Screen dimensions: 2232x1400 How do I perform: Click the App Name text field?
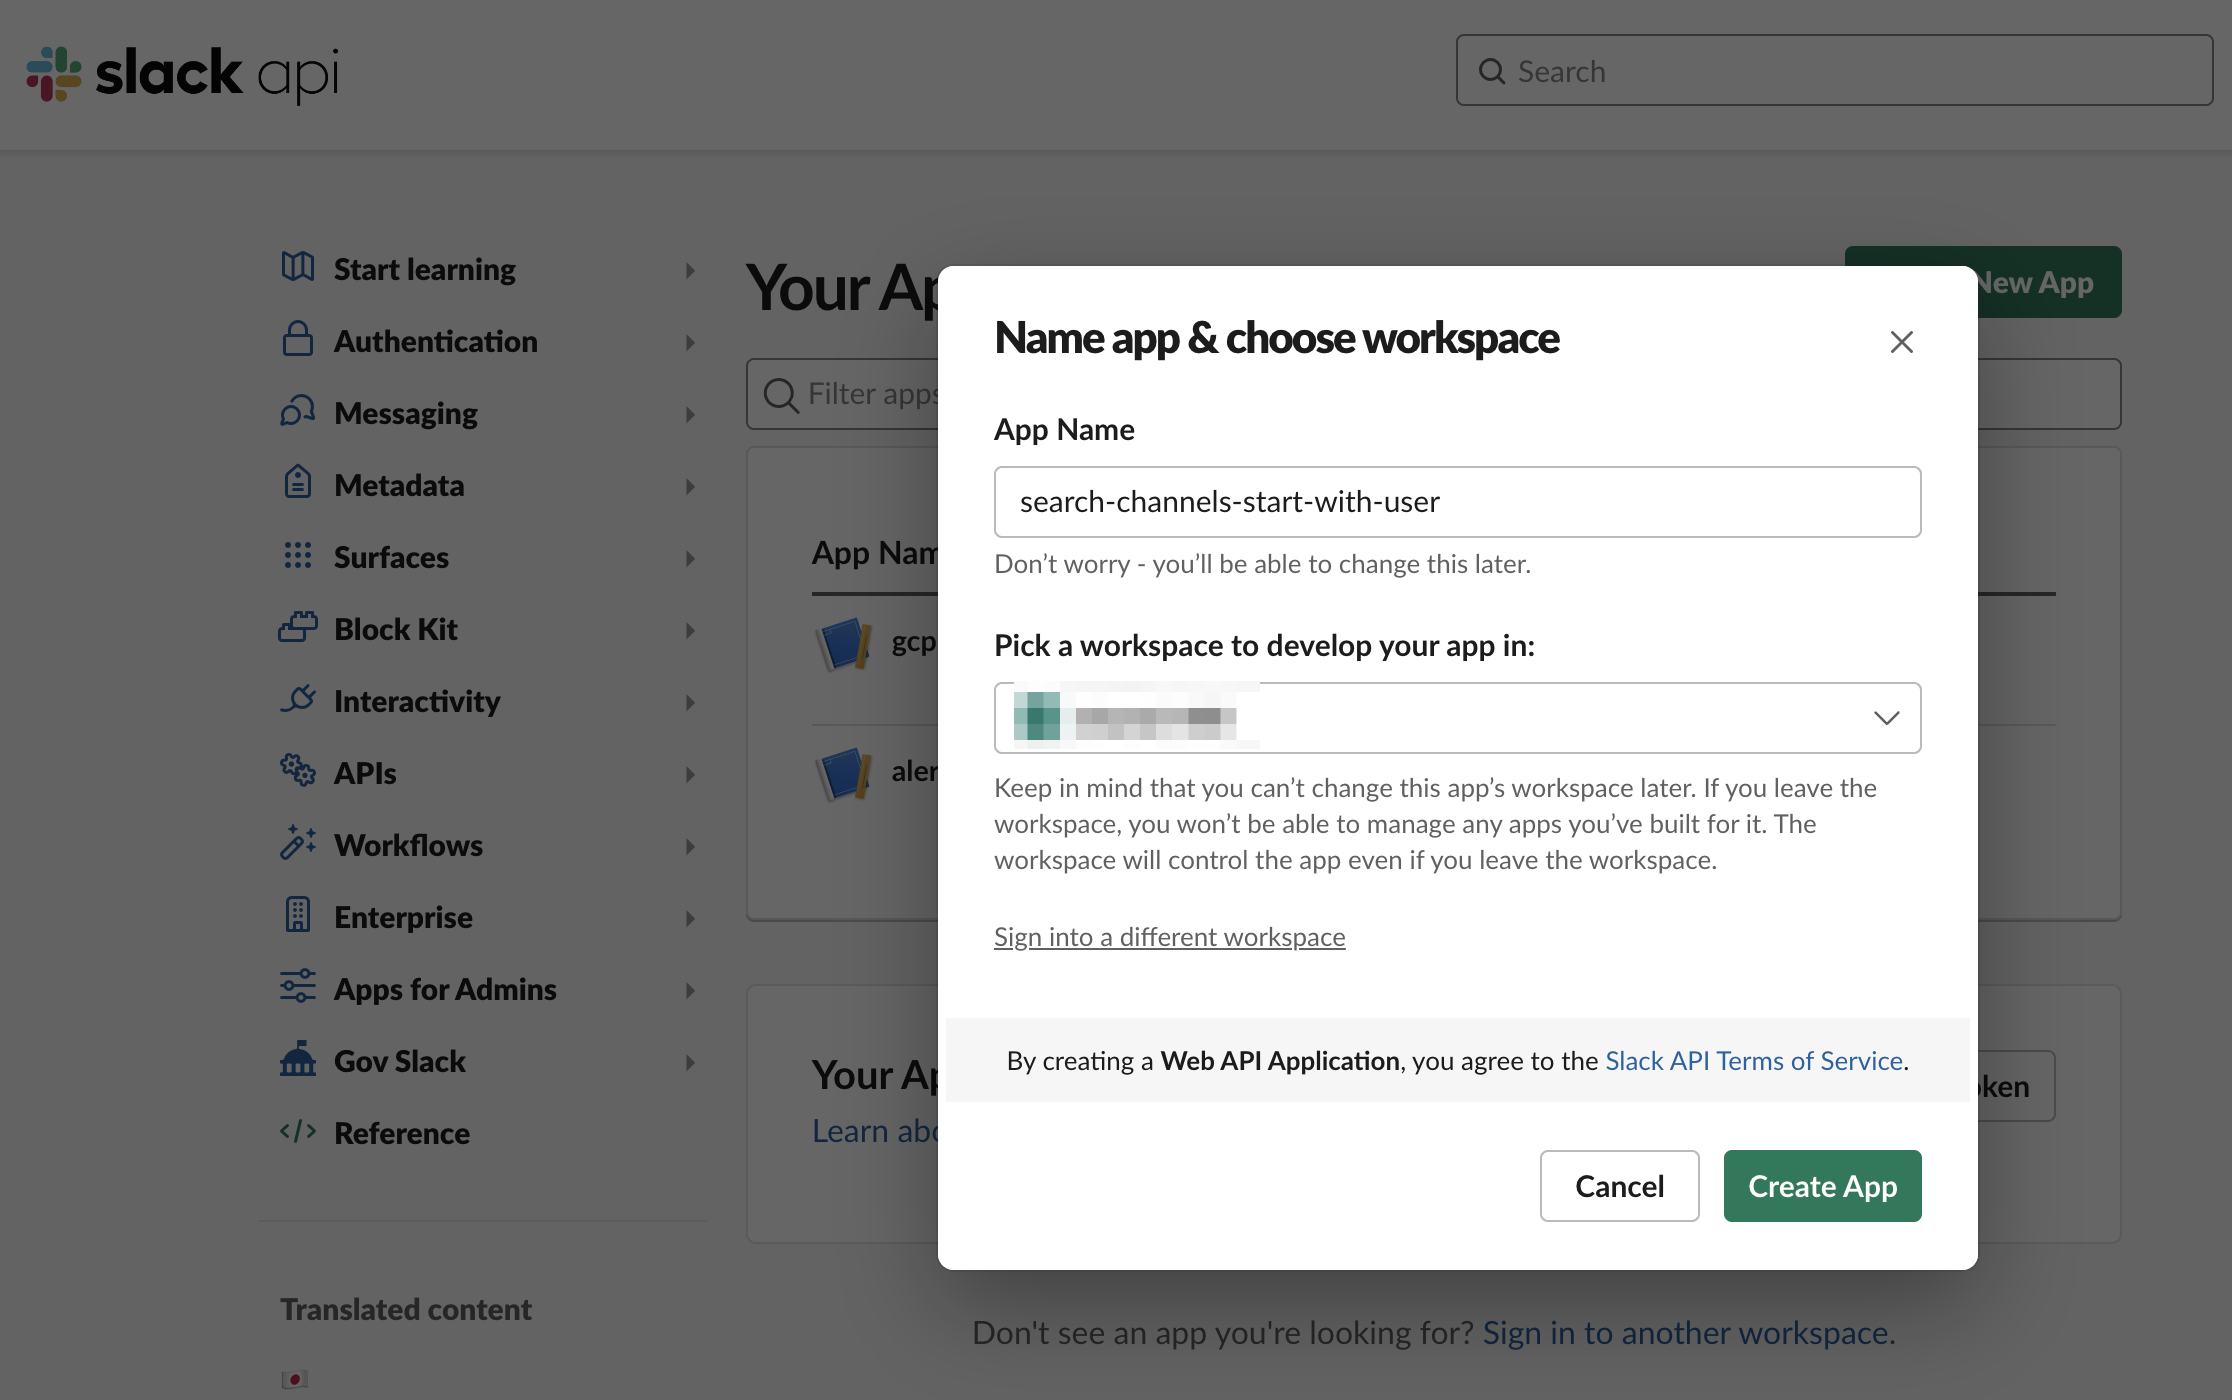point(1457,502)
